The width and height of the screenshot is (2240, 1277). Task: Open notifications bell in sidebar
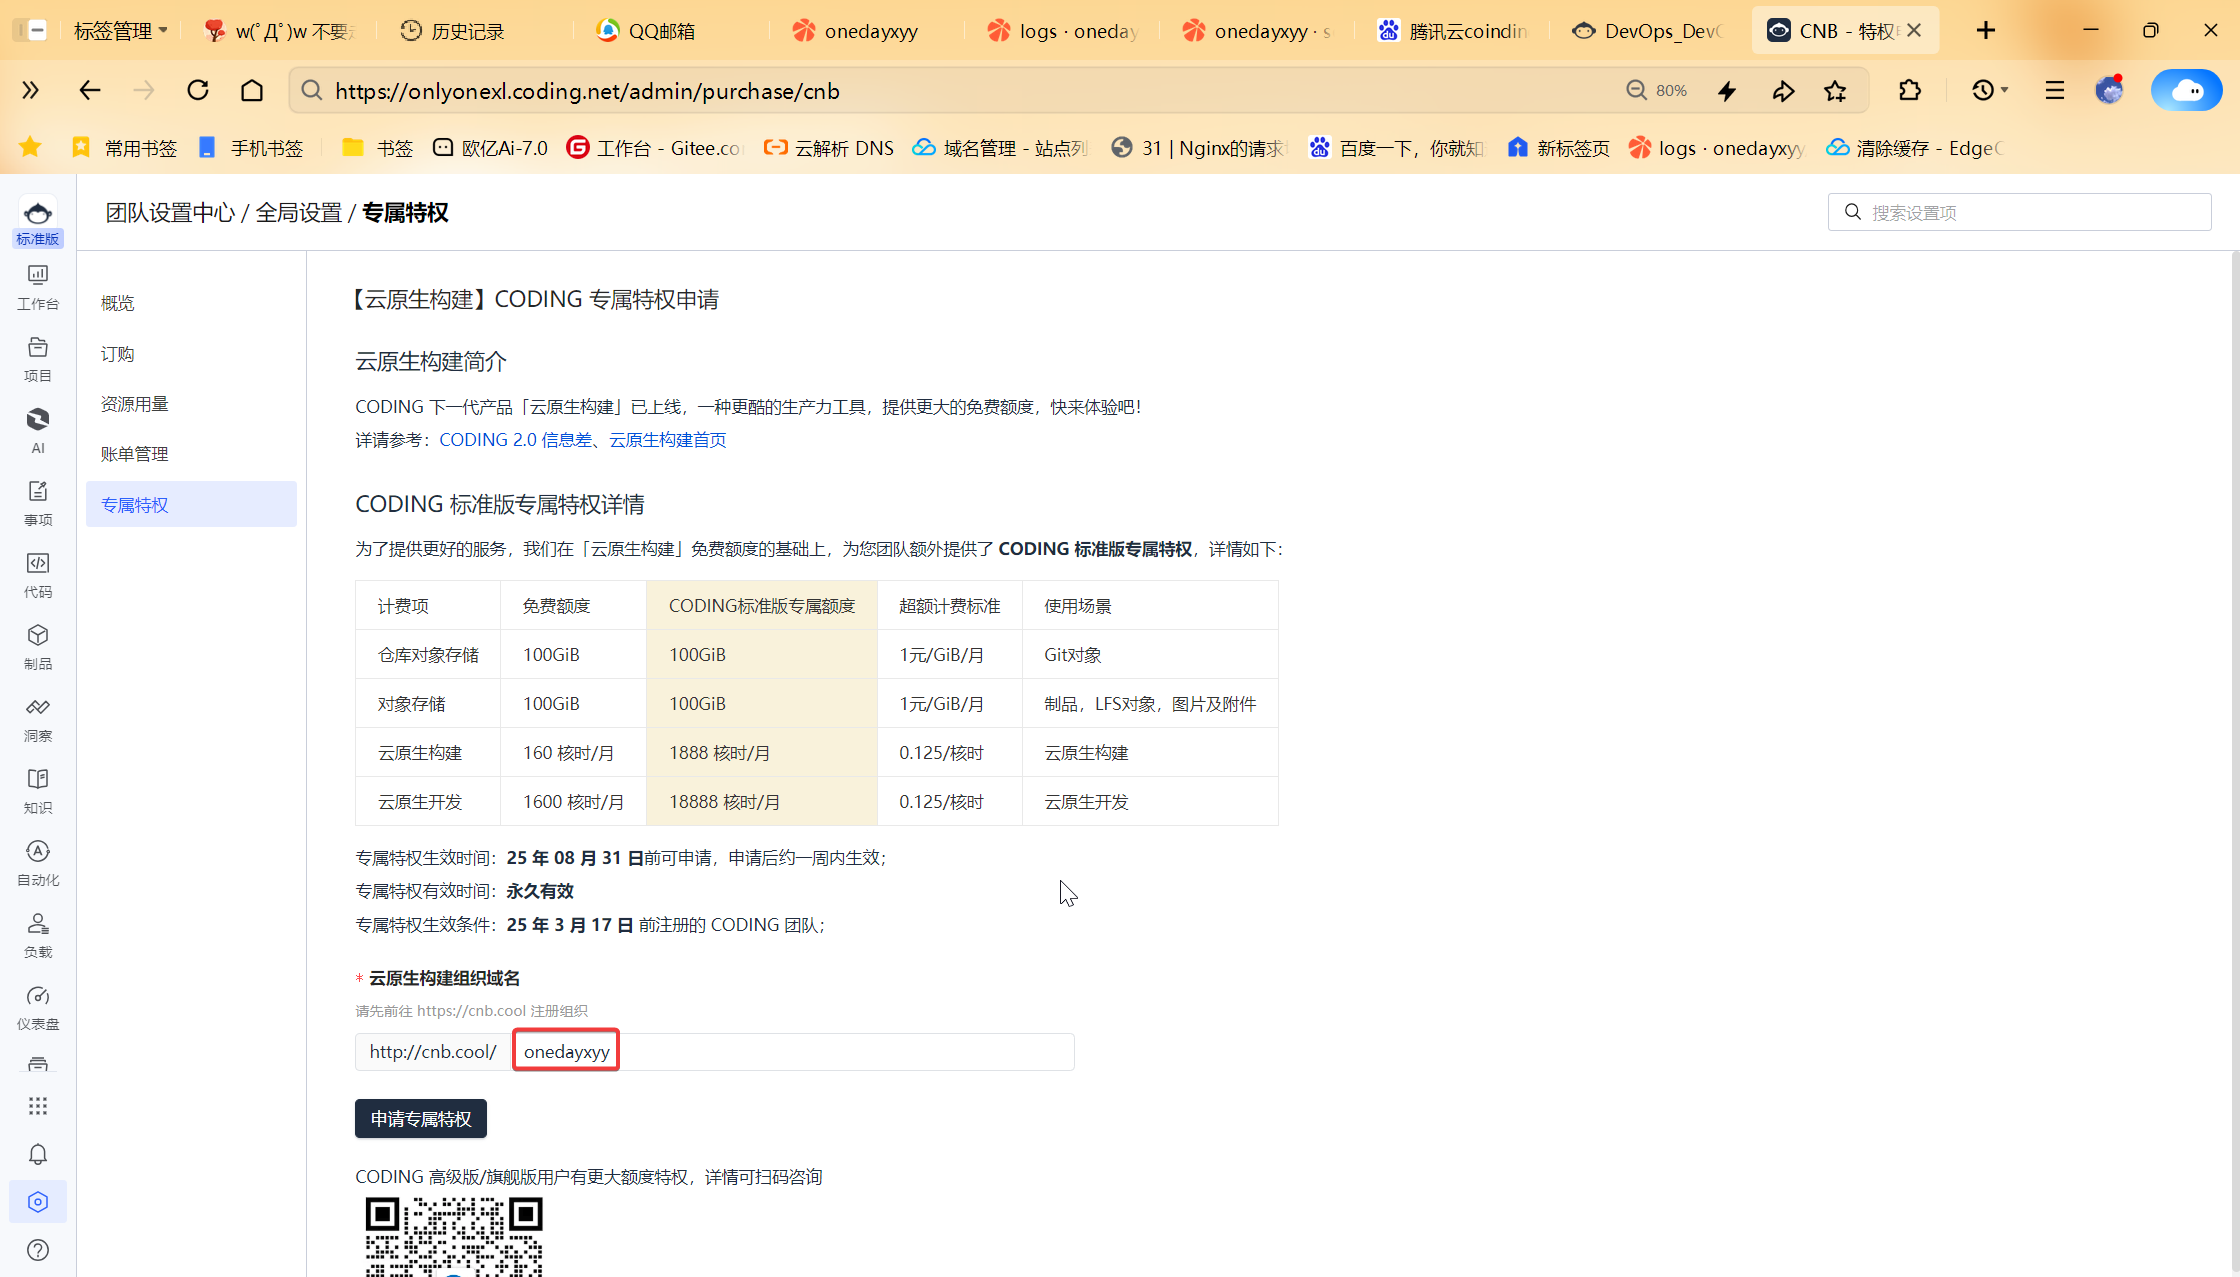tap(38, 1154)
